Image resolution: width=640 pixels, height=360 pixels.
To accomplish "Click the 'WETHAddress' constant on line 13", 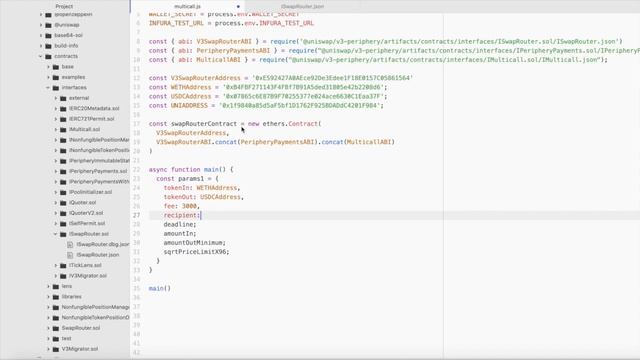I will pyautogui.click(x=191, y=87).
